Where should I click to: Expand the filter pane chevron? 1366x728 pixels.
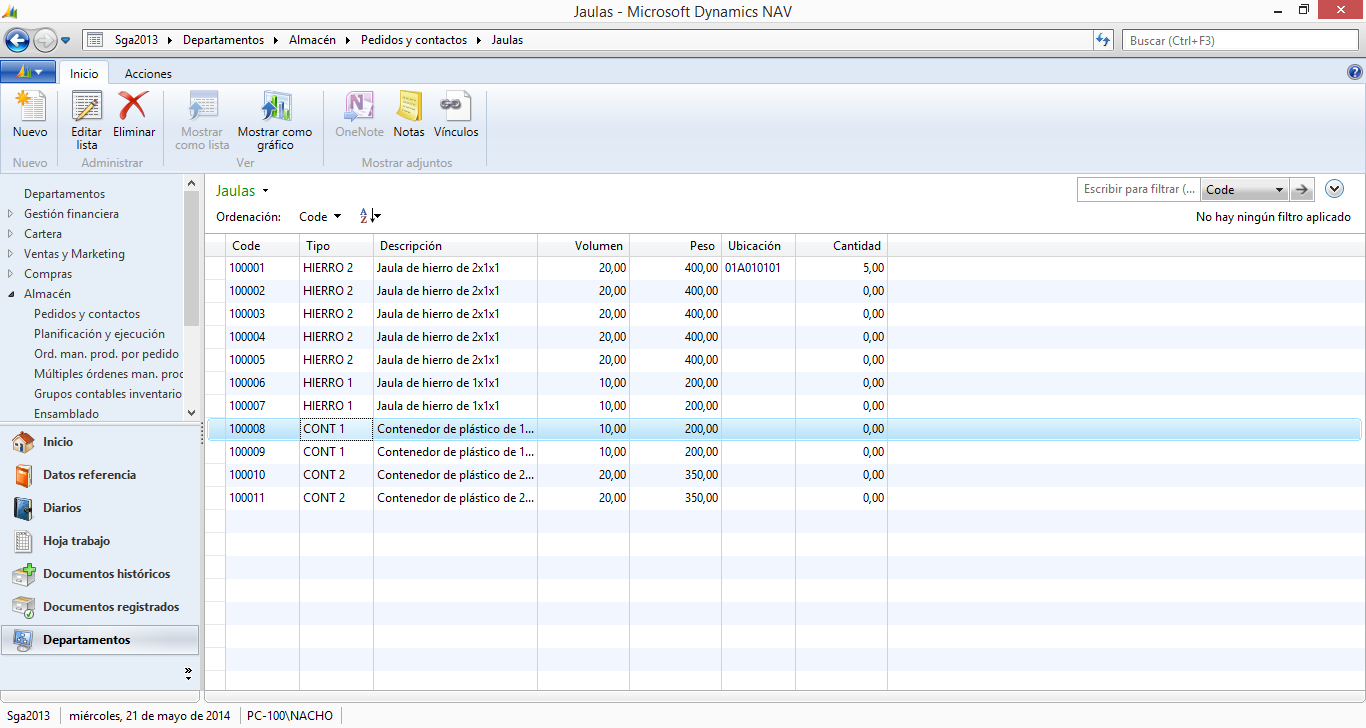1334,189
